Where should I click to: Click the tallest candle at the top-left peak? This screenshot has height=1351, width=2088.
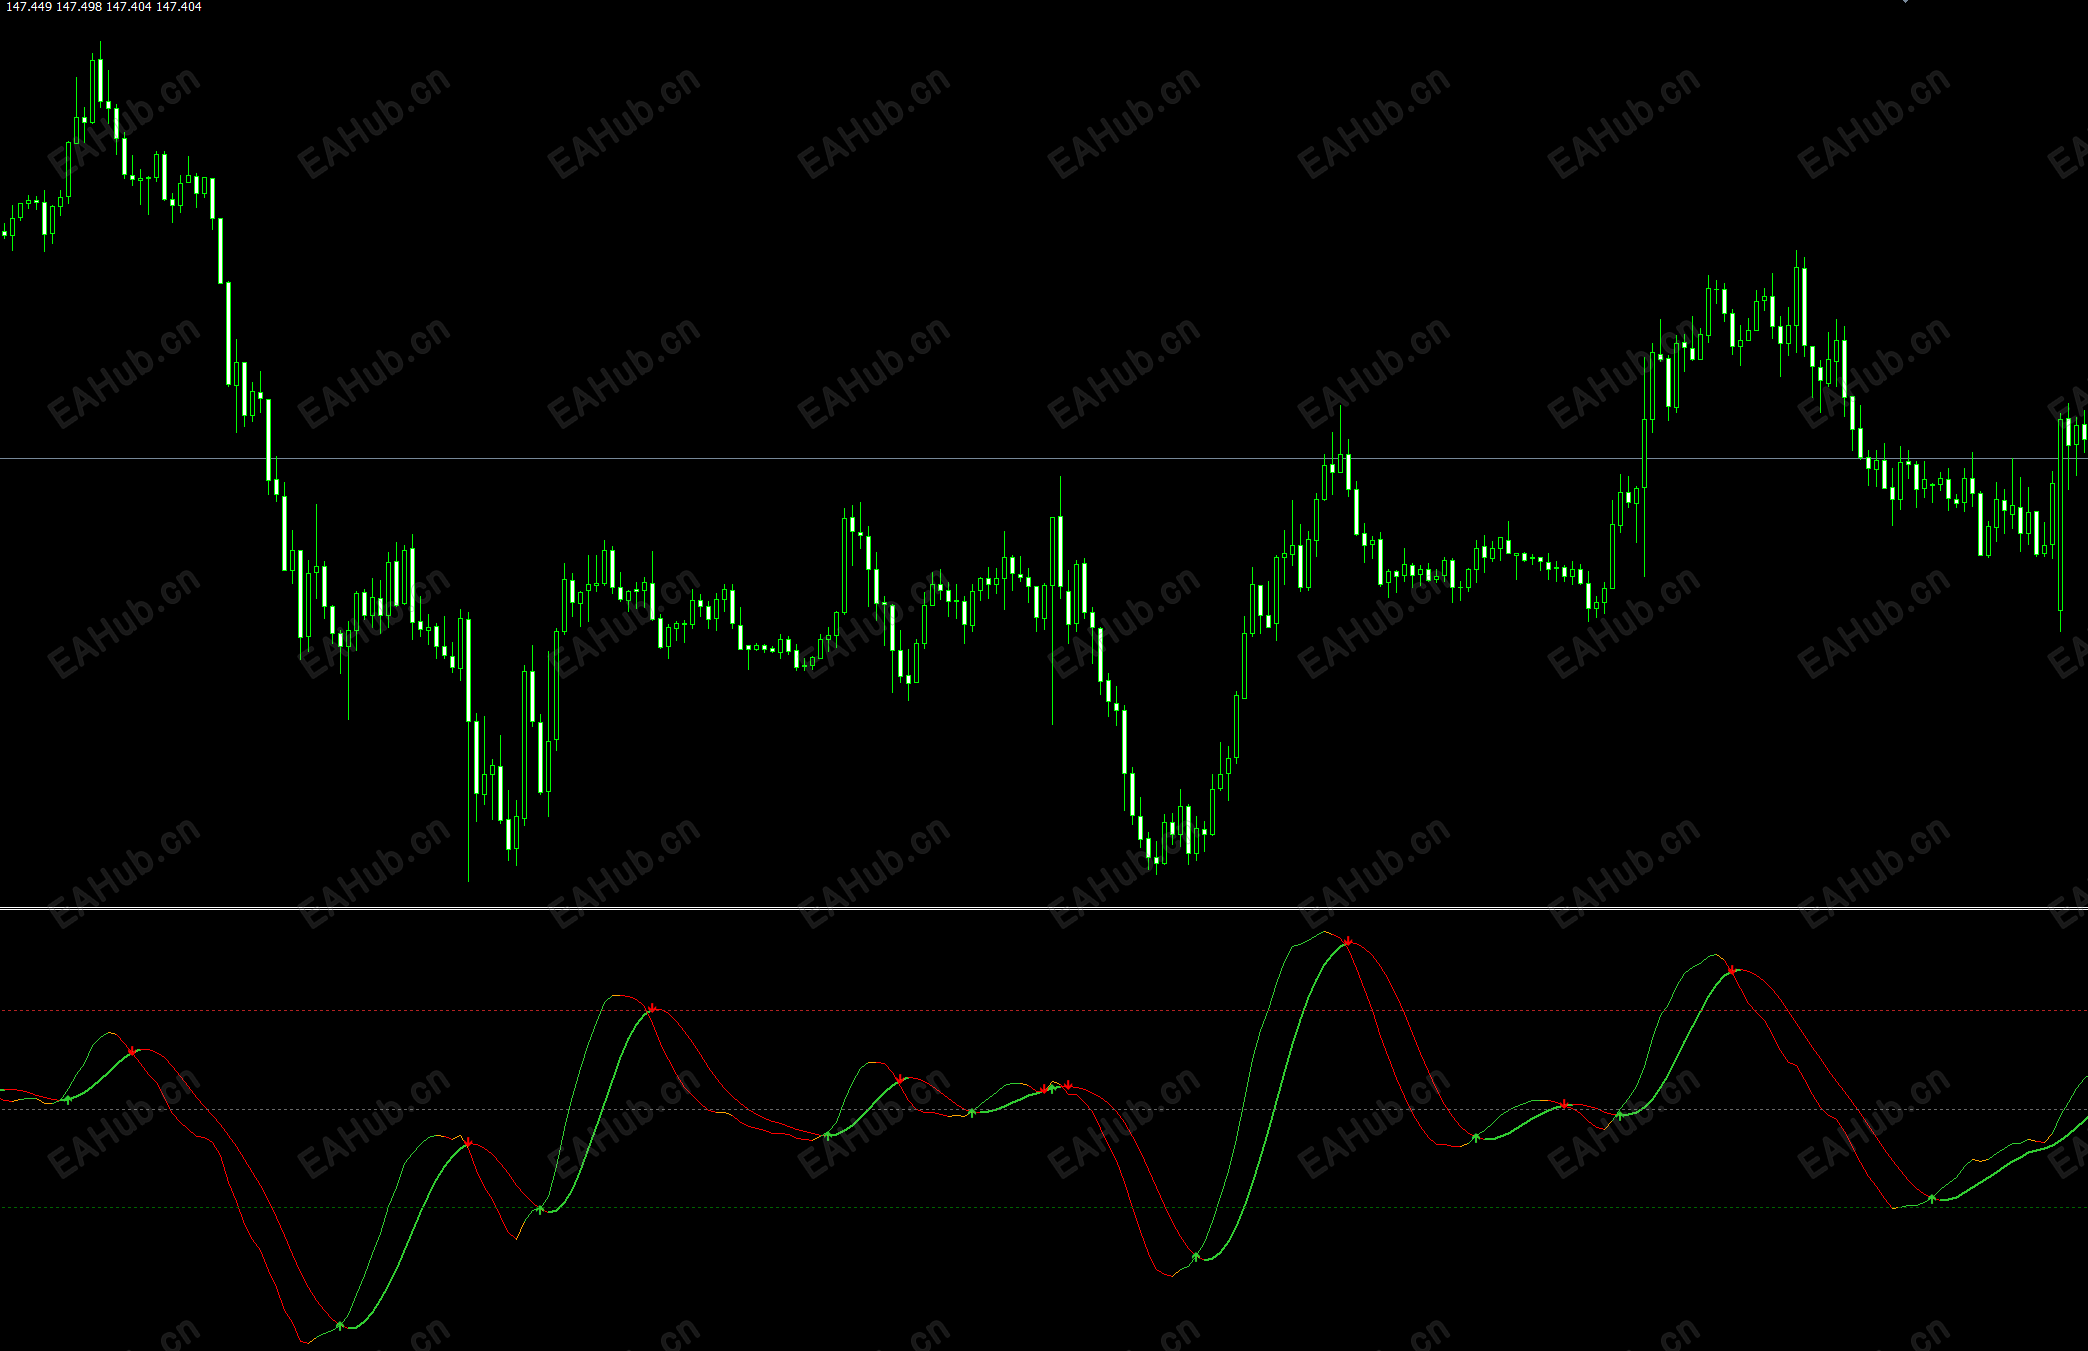(100, 80)
